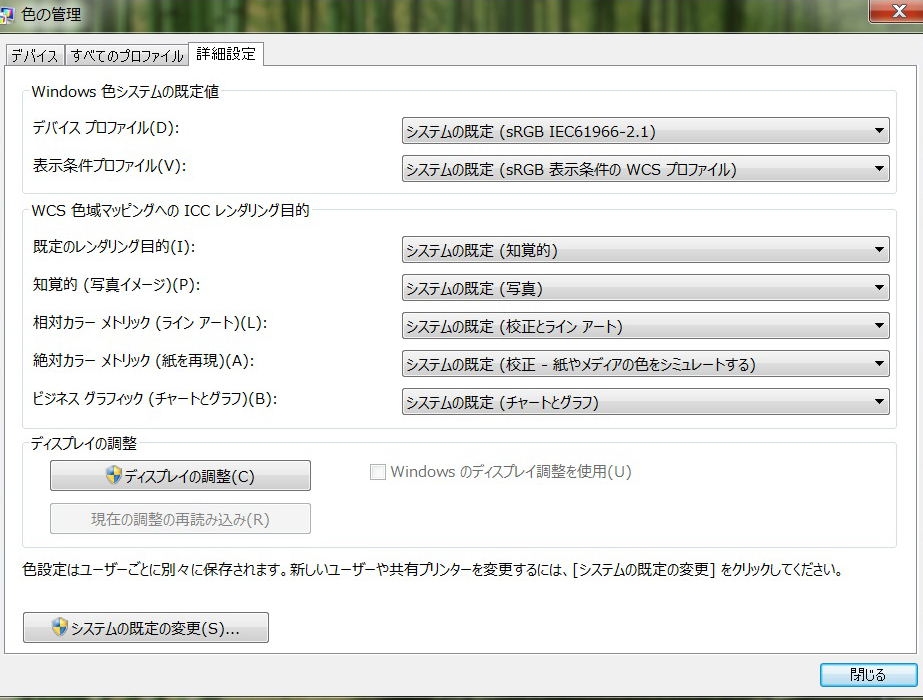The image size is (923, 700).
Task: Click the Windows 色システムの既定値 group heading
Action: click(x=125, y=91)
